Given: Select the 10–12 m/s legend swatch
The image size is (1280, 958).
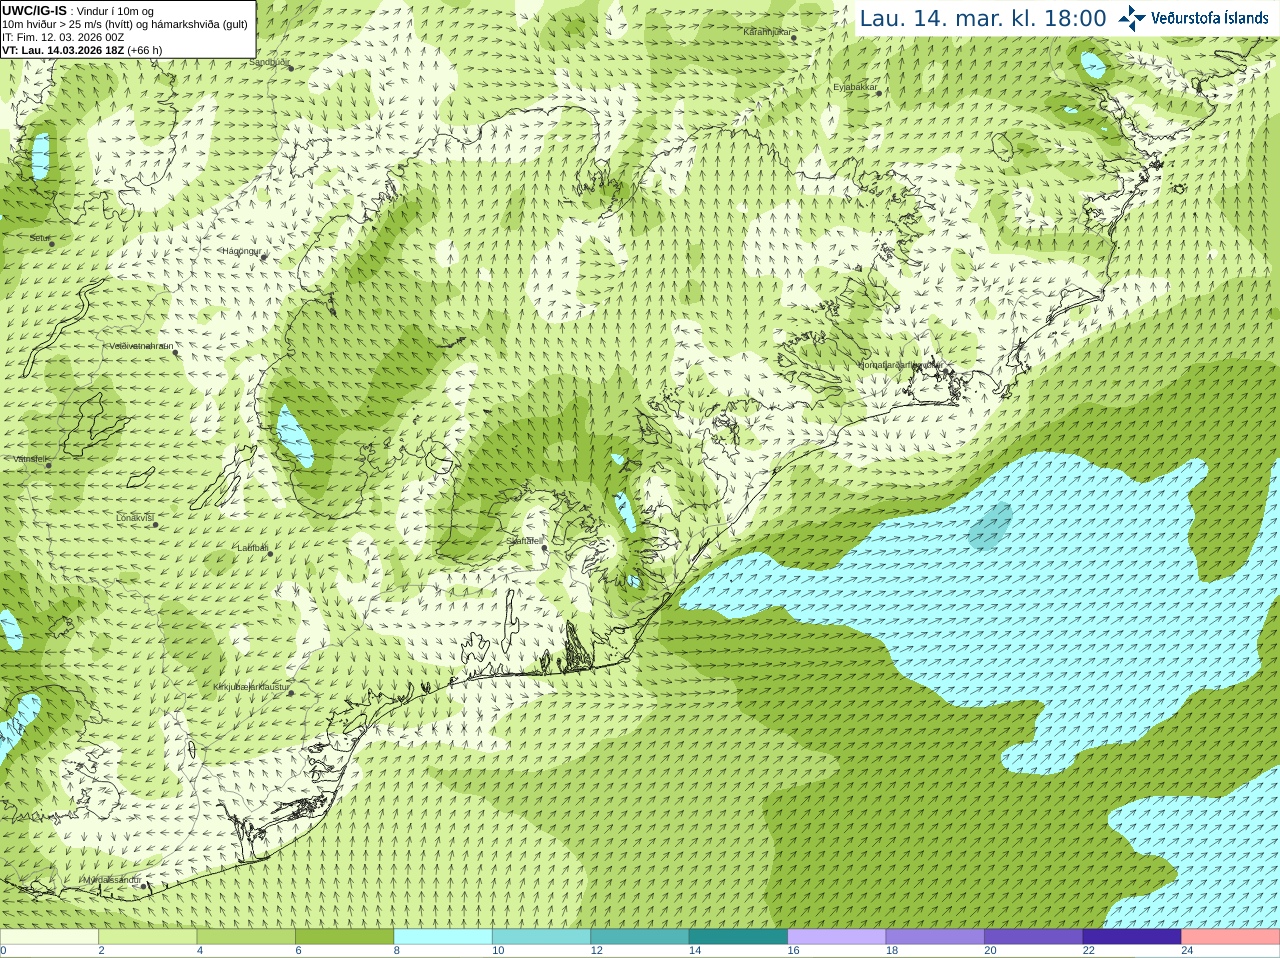Looking at the screenshot, I should coord(541,937).
